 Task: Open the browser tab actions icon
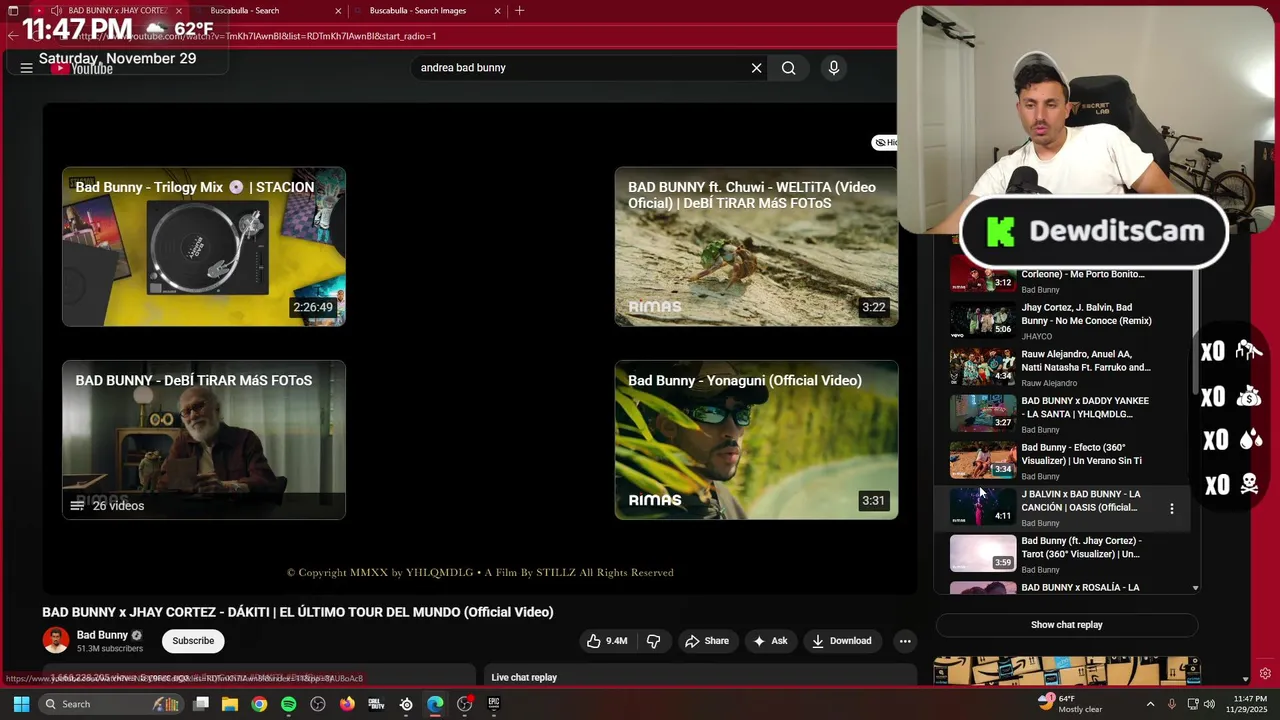13,11
